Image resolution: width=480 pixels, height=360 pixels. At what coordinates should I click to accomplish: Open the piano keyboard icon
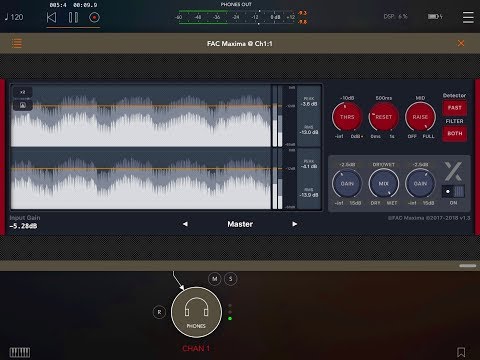20,352
